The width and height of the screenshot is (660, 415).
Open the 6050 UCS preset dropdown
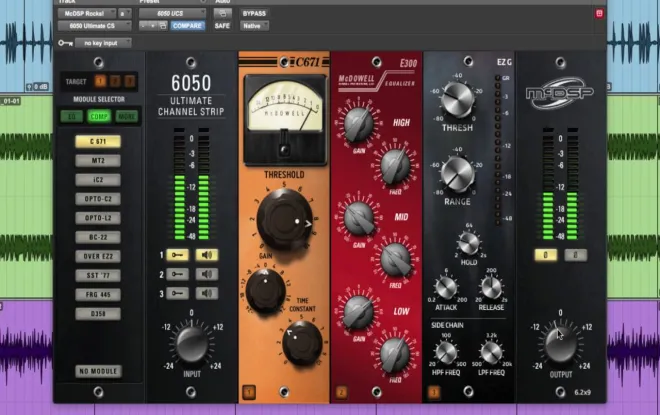click(173, 13)
